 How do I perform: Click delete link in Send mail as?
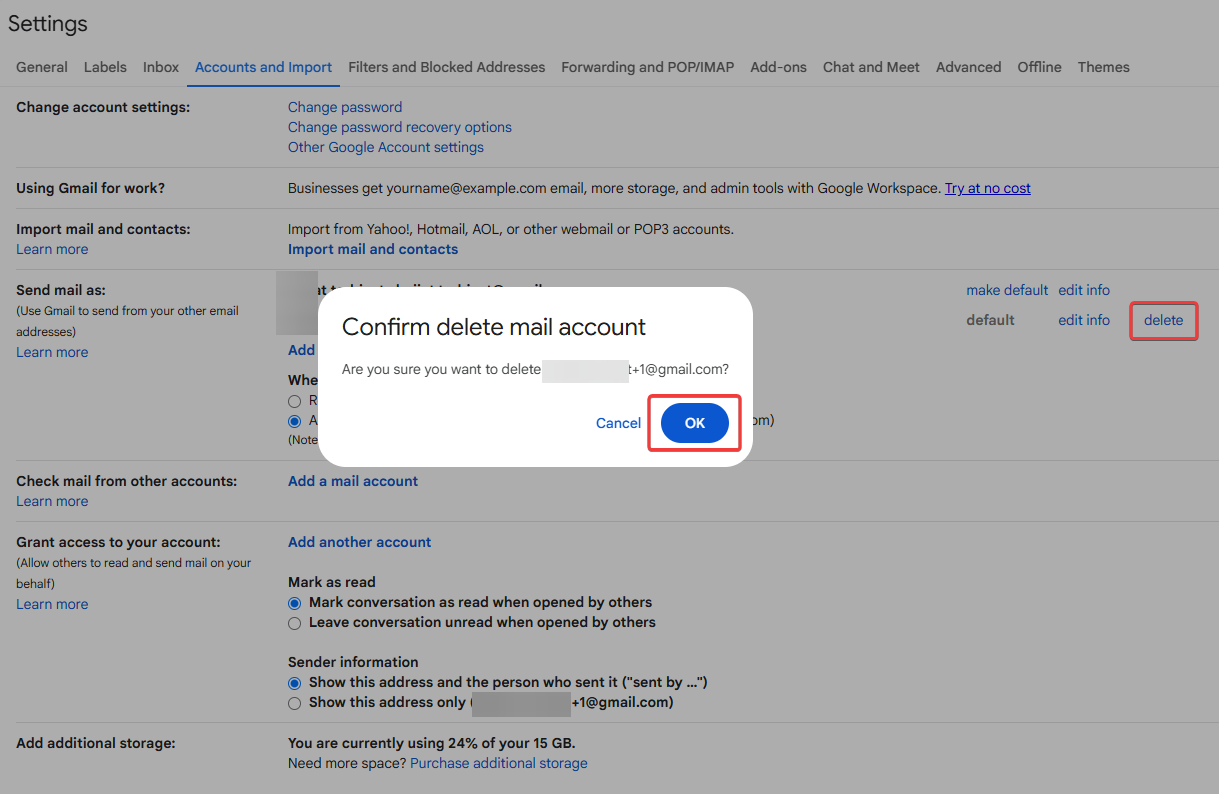click(1163, 320)
